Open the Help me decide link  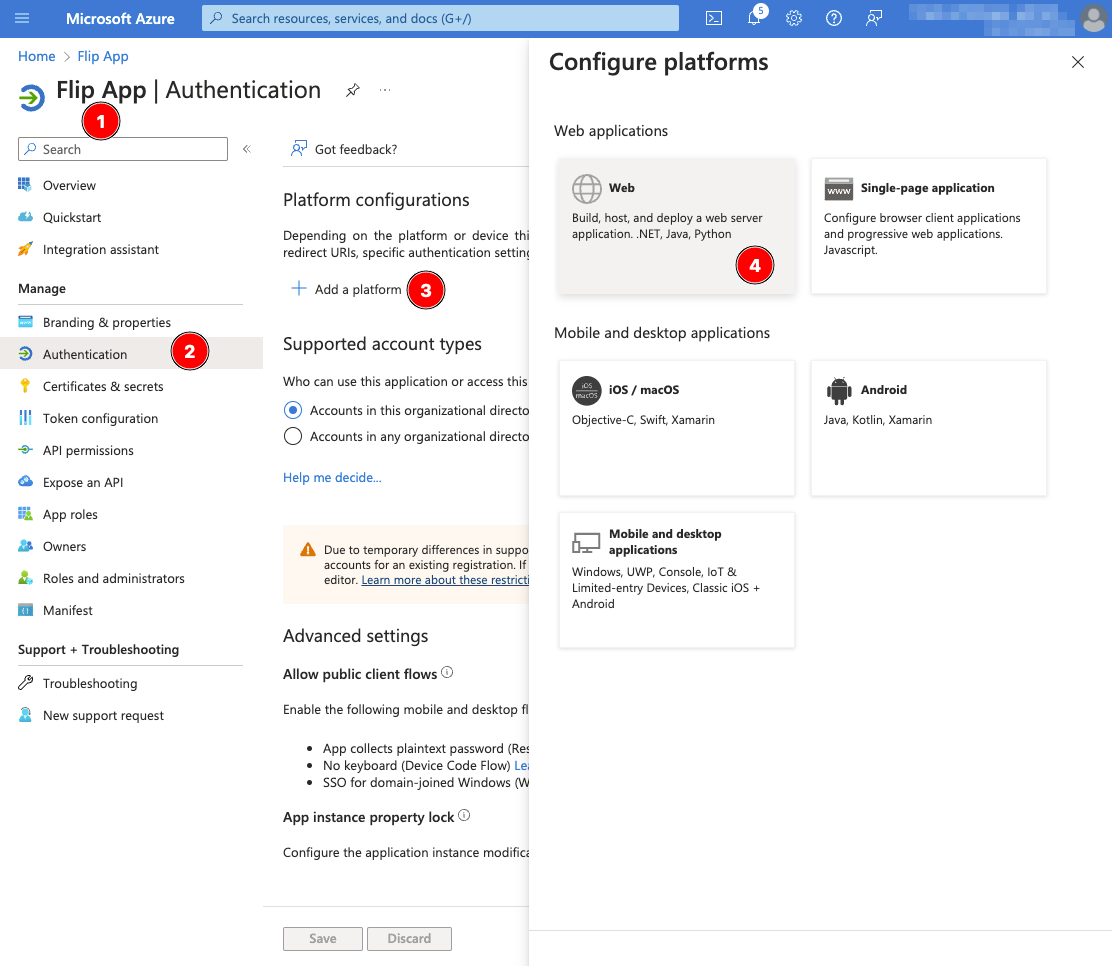332,477
